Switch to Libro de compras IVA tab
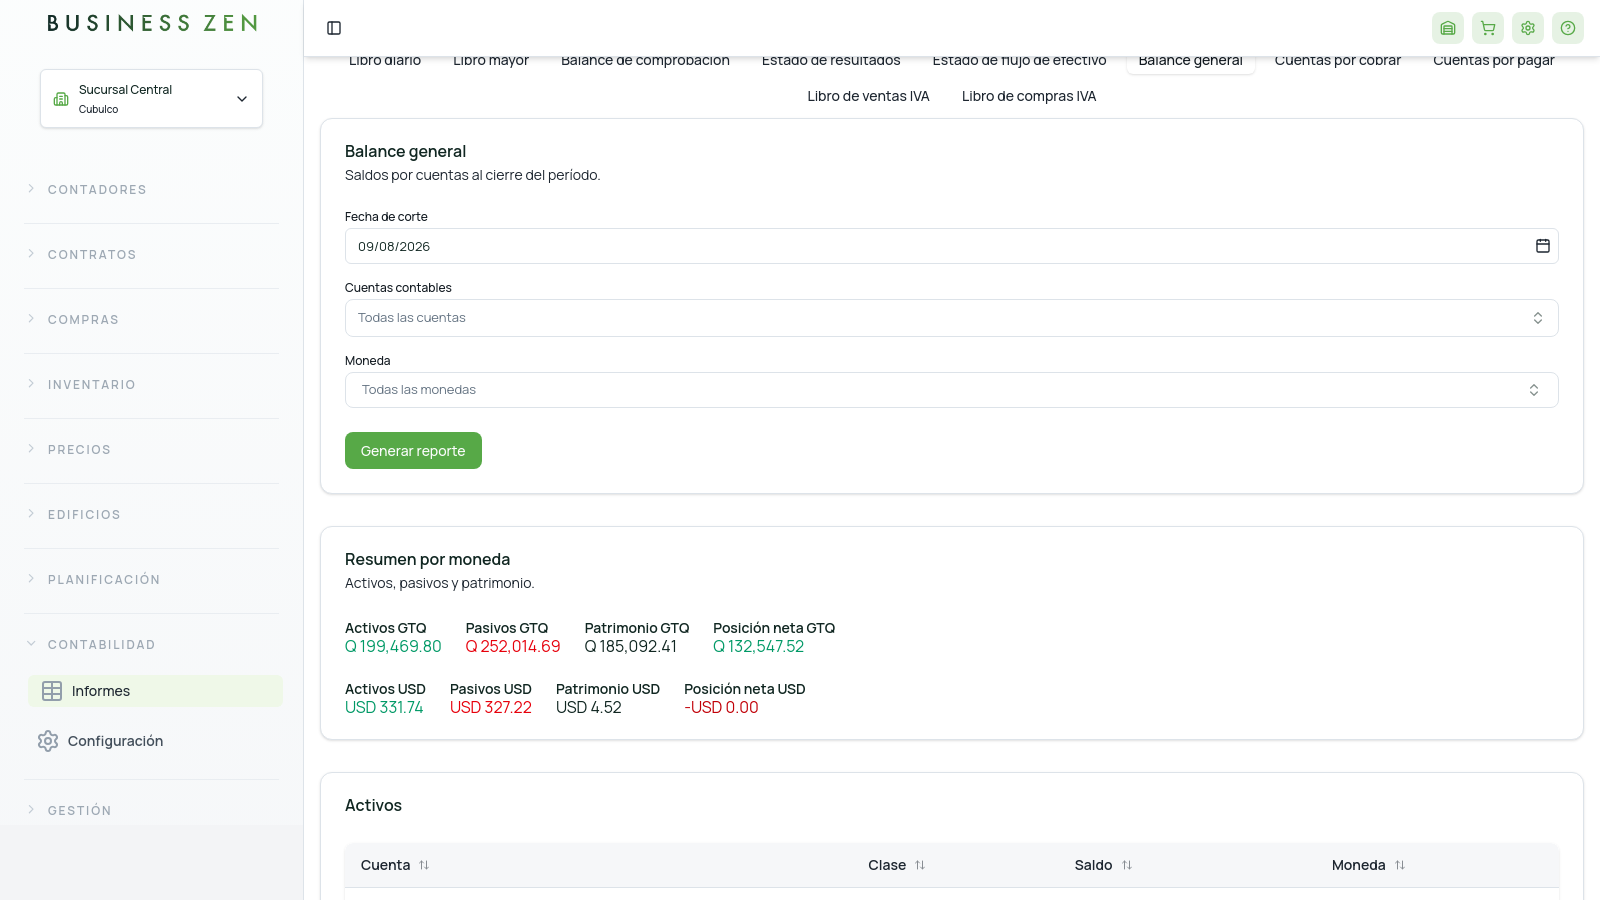The image size is (1600, 900). pos(1029,96)
